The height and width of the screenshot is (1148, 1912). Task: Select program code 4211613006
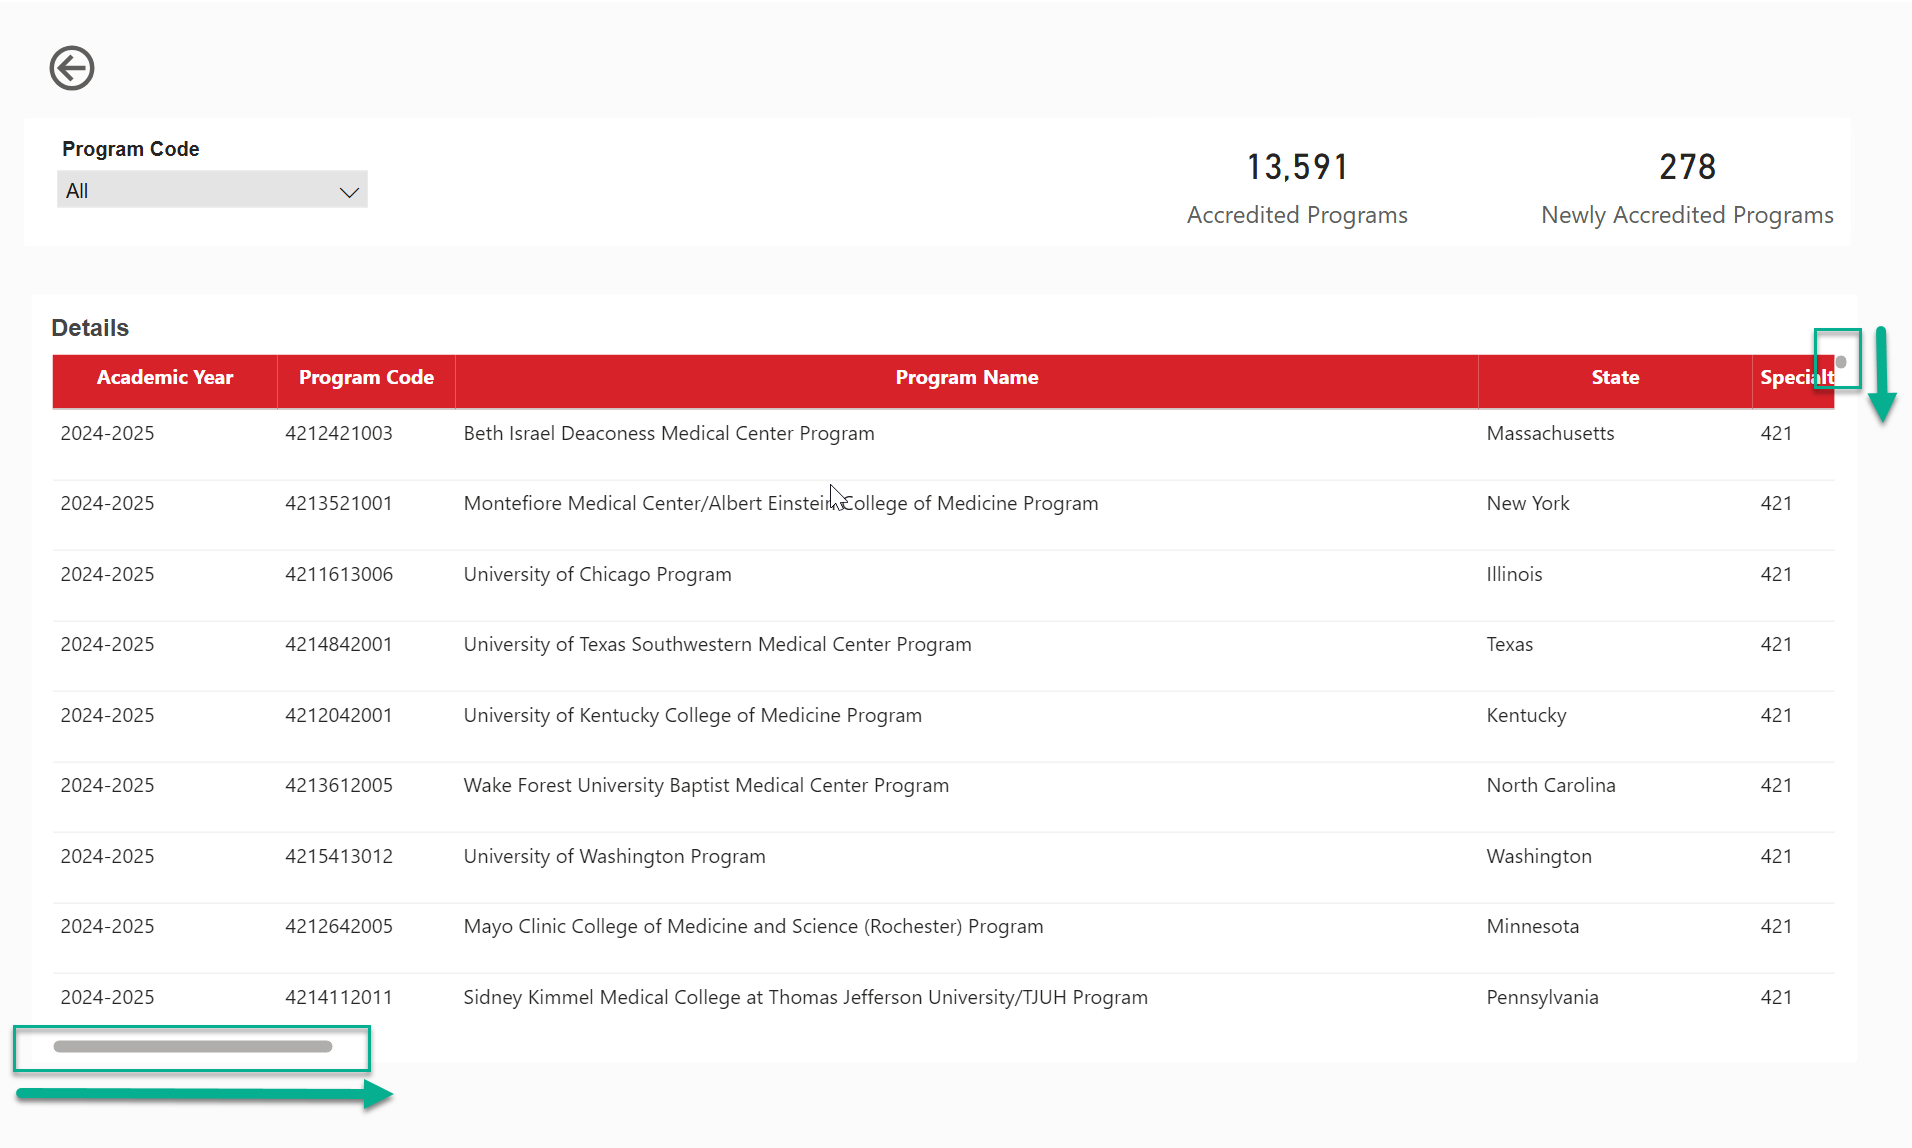339,574
